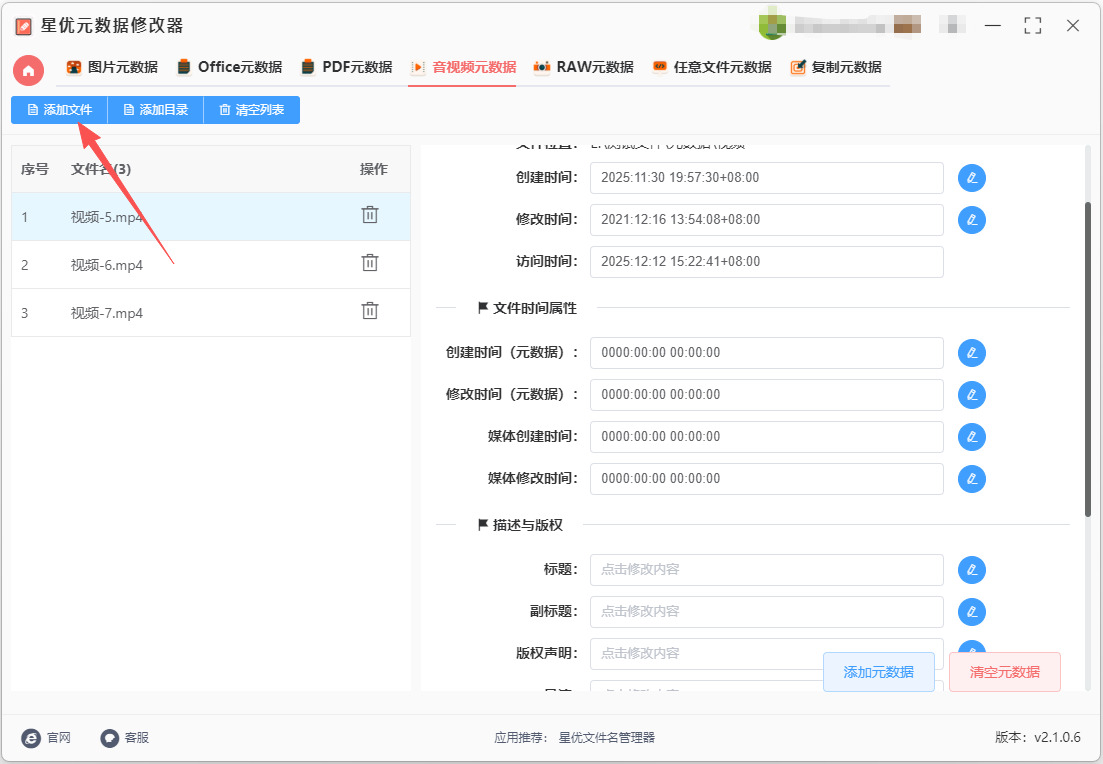
Task: Open recommended app 星优文件名管理器
Action: coord(606,737)
